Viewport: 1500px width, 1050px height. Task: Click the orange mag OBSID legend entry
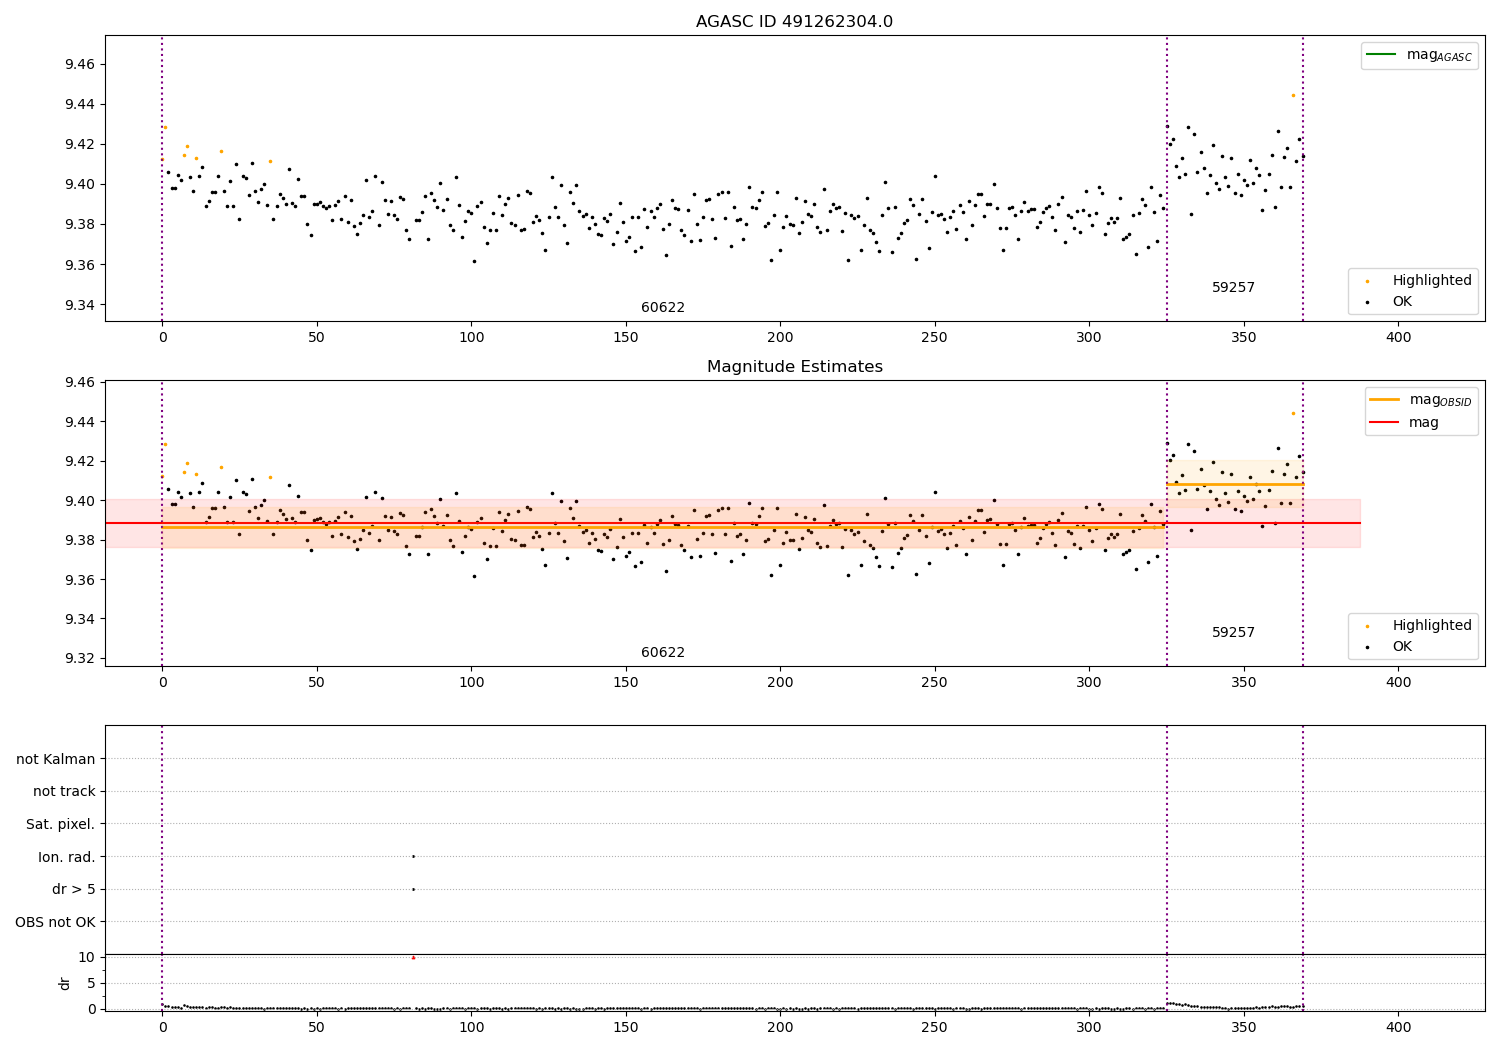coord(1420,400)
